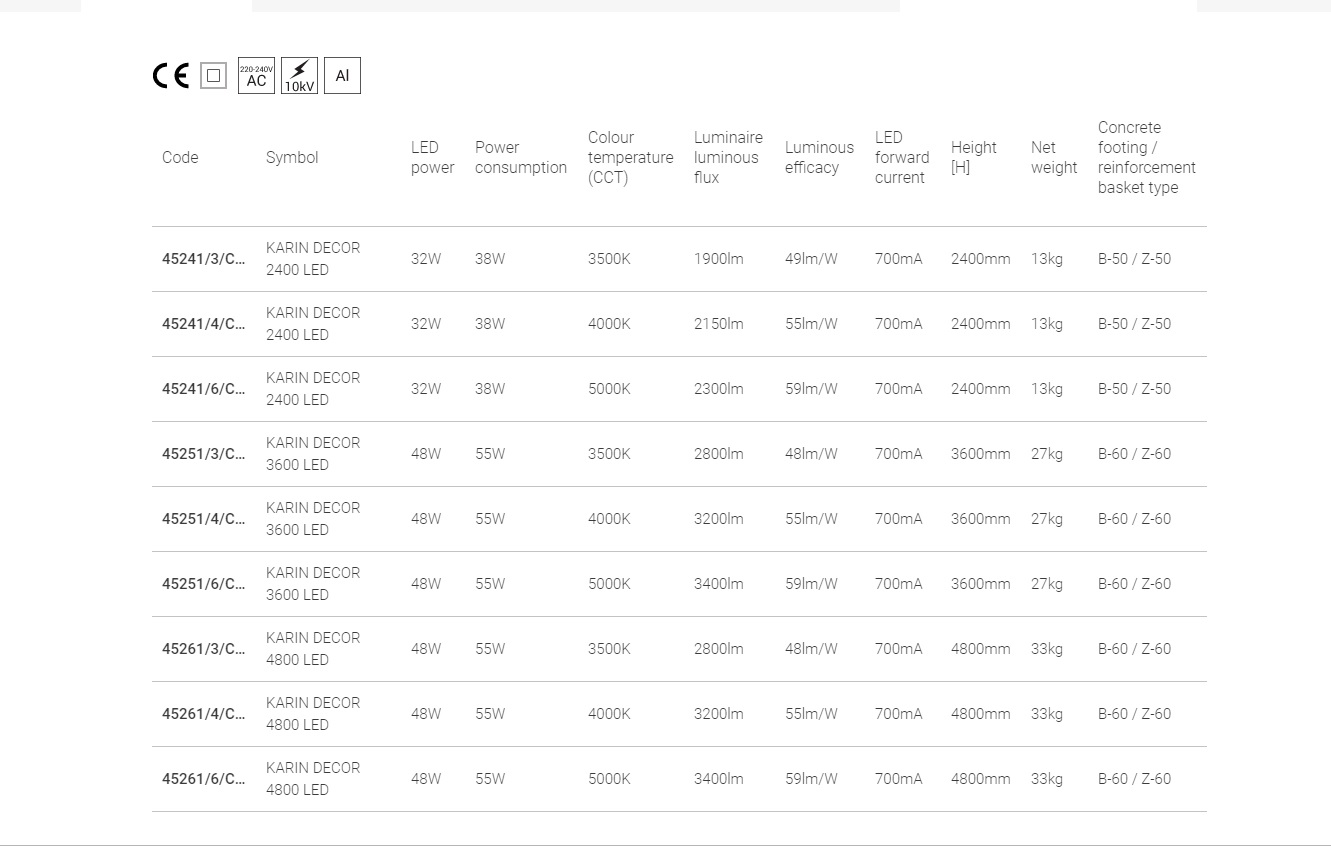This screenshot has height=856, width=1331.
Task: Open product code 45261/4/C...
Action: [203, 714]
